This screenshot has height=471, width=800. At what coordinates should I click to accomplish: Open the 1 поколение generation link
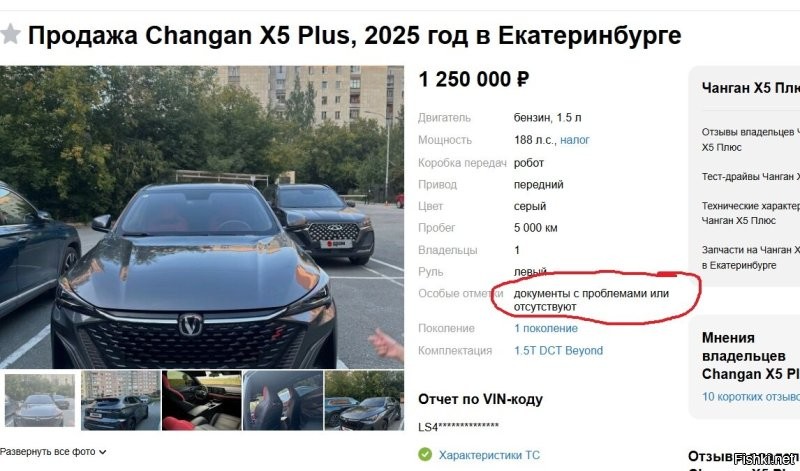[546, 328]
